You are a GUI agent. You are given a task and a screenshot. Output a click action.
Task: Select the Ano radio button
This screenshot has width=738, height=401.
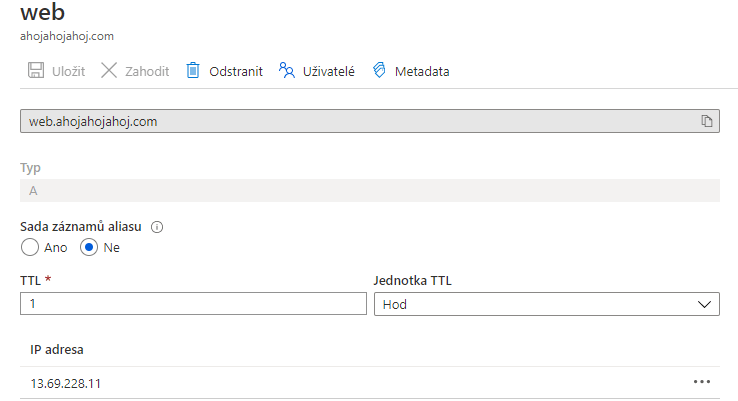point(30,247)
